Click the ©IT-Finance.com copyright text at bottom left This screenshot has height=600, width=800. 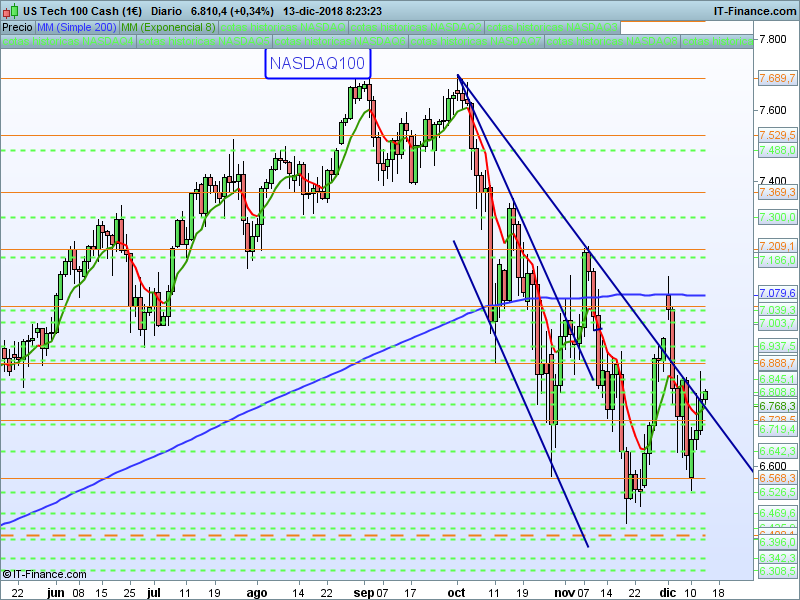pyautogui.click(x=44, y=574)
